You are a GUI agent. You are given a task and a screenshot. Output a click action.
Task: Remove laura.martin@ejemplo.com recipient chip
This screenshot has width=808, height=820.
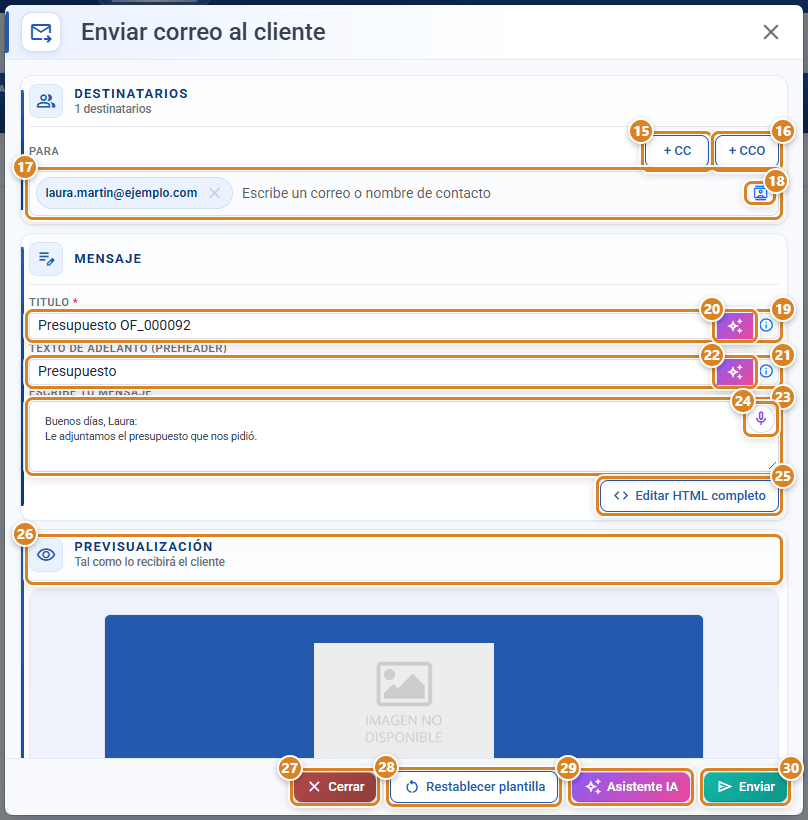pos(214,193)
